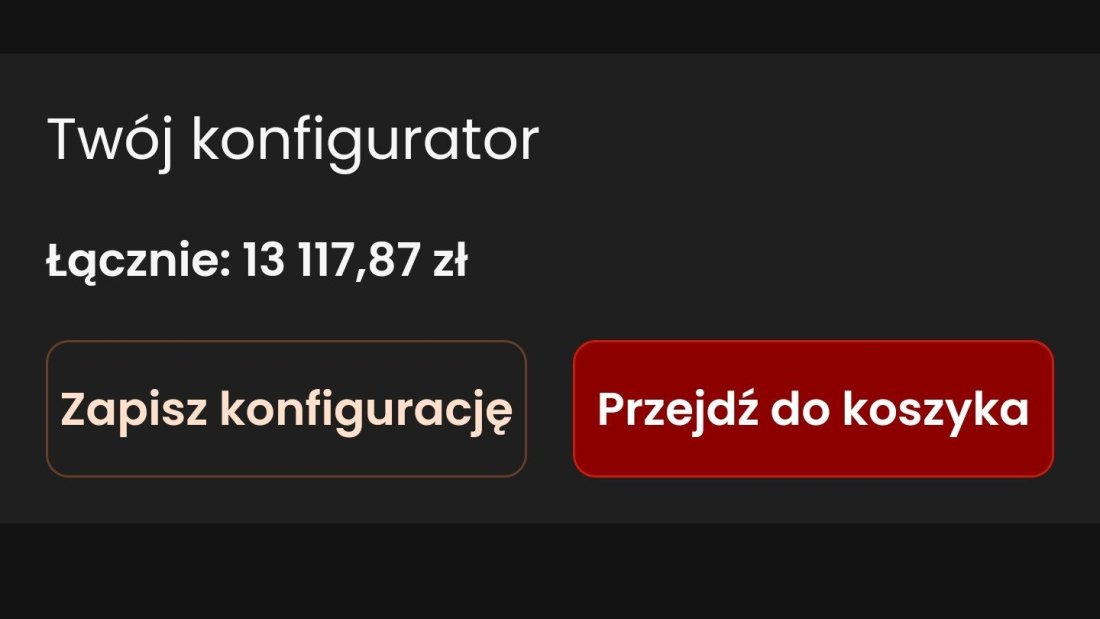Click the word Twój in the heading
1100x619 pixels.
pyautogui.click(x=109, y=141)
